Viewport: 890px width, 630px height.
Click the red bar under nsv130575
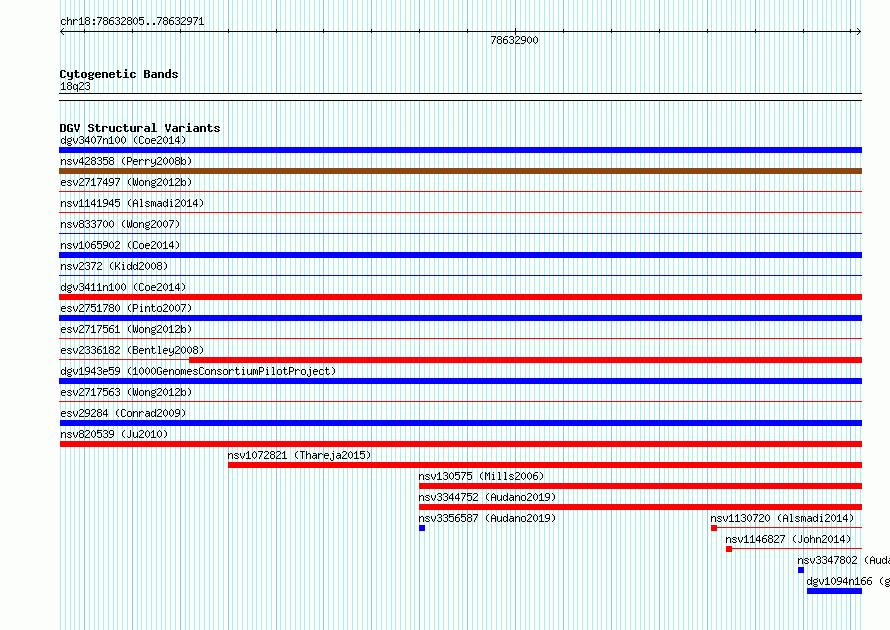click(640, 486)
